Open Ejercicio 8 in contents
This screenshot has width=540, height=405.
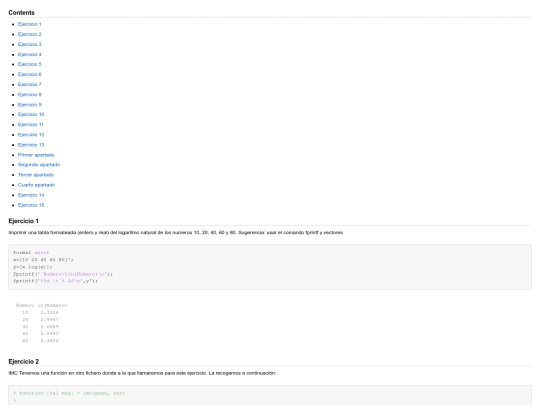click(x=30, y=94)
